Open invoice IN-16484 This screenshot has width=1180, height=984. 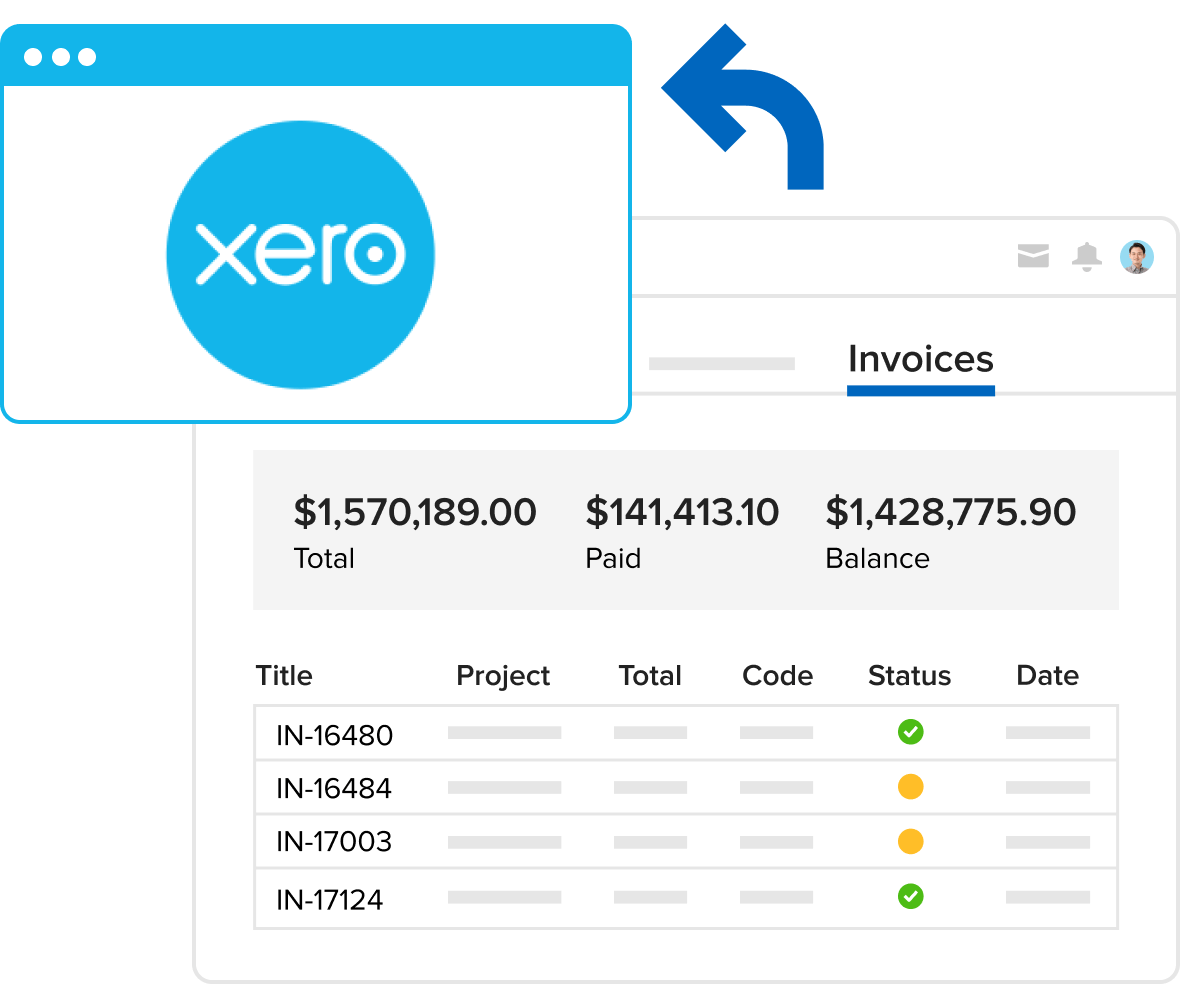[333, 788]
